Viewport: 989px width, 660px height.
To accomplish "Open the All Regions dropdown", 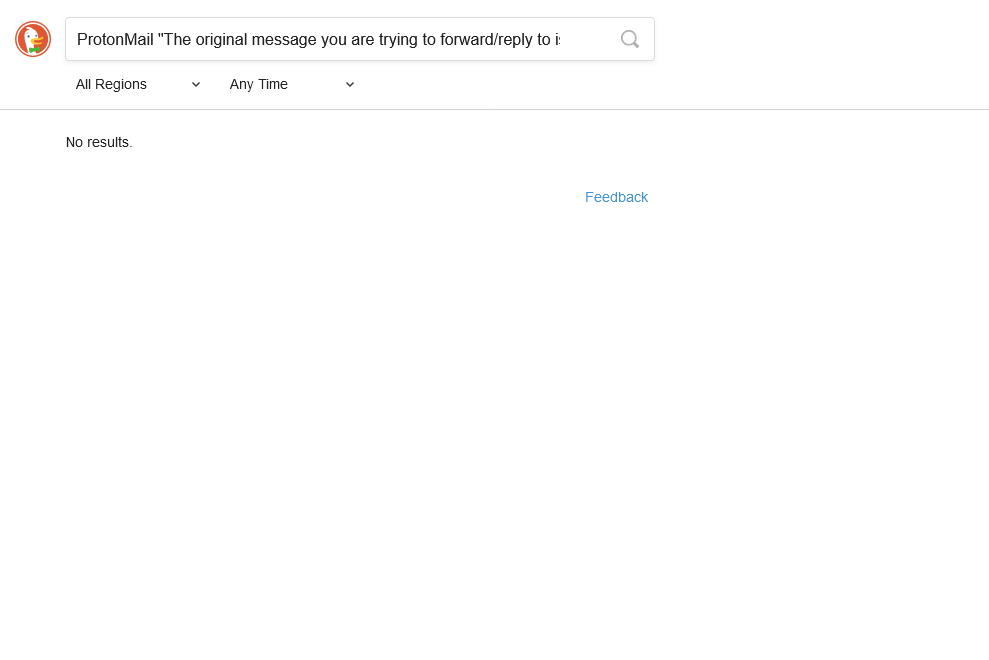I will click(138, 85).
